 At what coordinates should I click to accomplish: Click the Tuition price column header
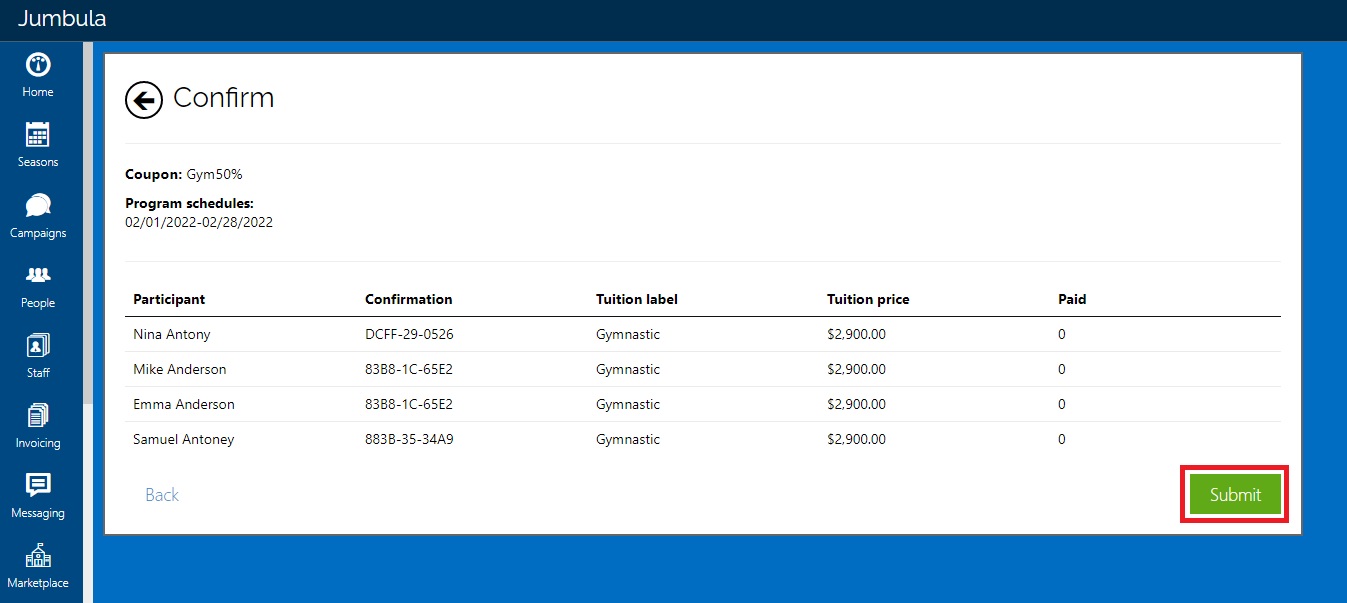click(x=868, y=299)
